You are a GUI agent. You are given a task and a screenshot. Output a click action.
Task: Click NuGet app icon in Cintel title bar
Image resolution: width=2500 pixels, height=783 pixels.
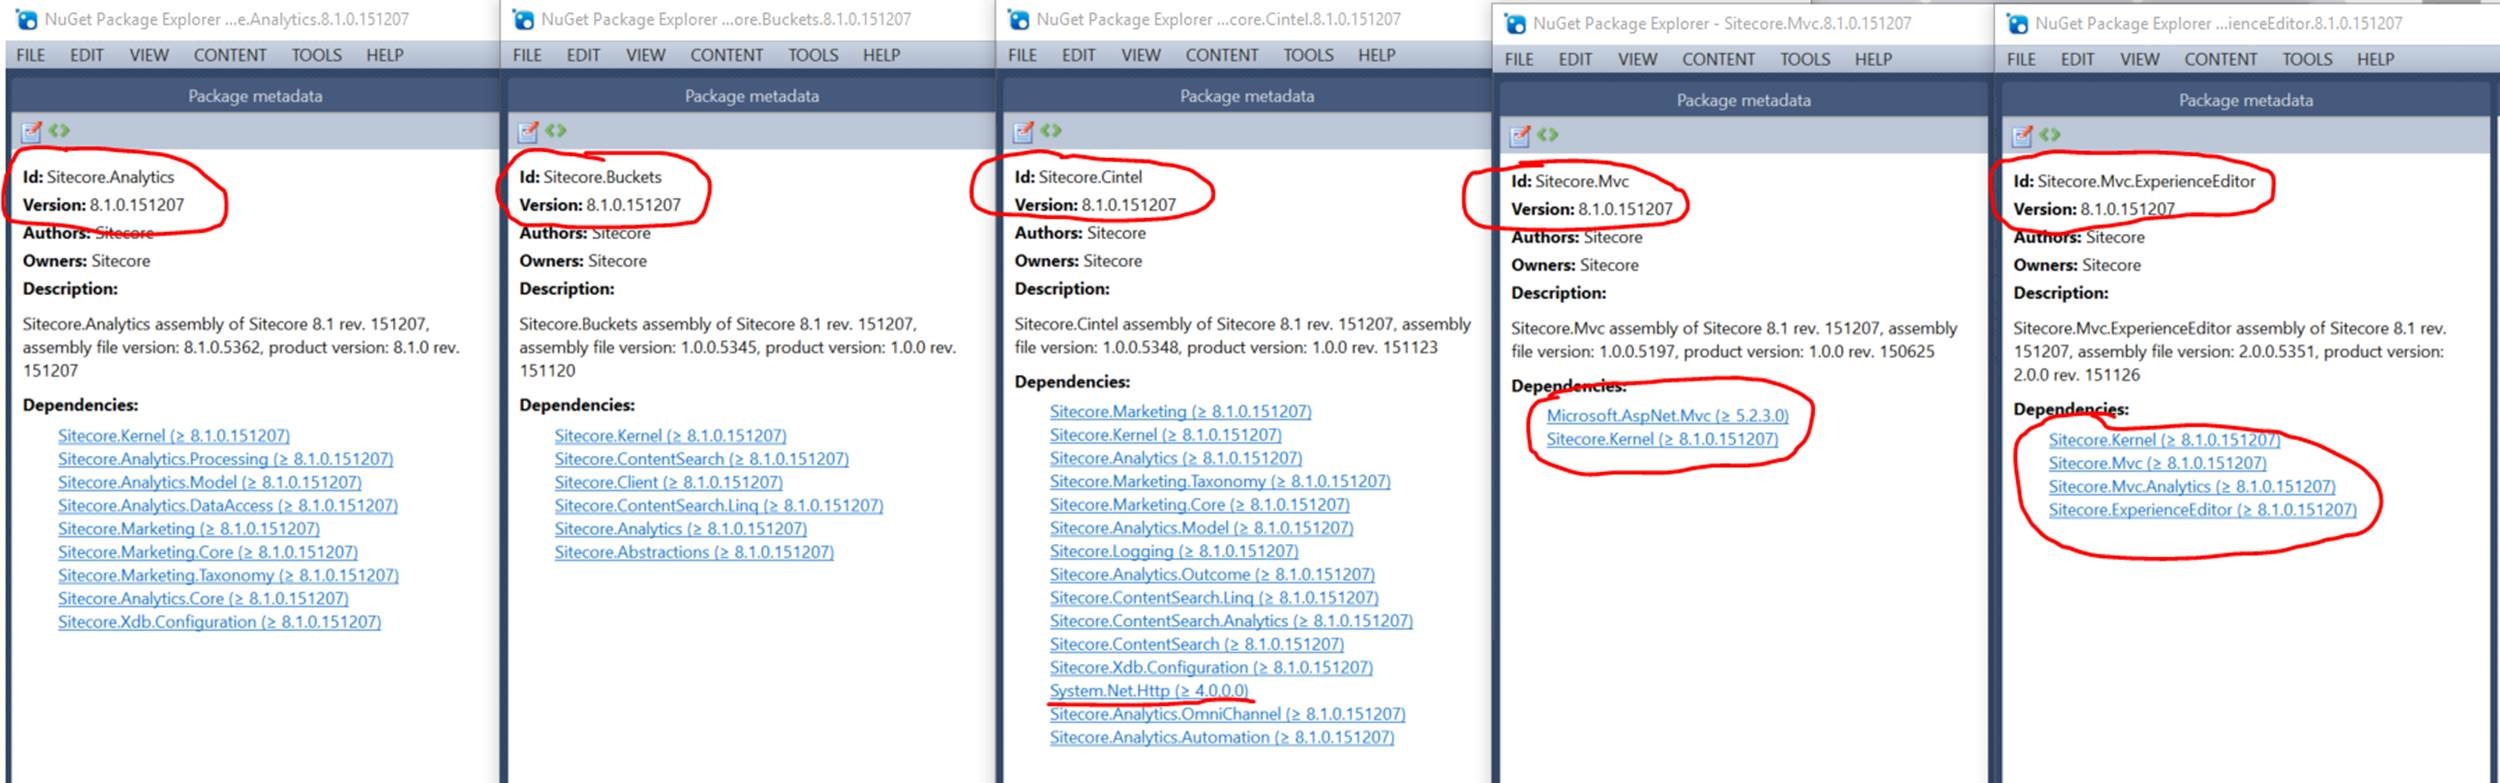[x=1018, y=19]
